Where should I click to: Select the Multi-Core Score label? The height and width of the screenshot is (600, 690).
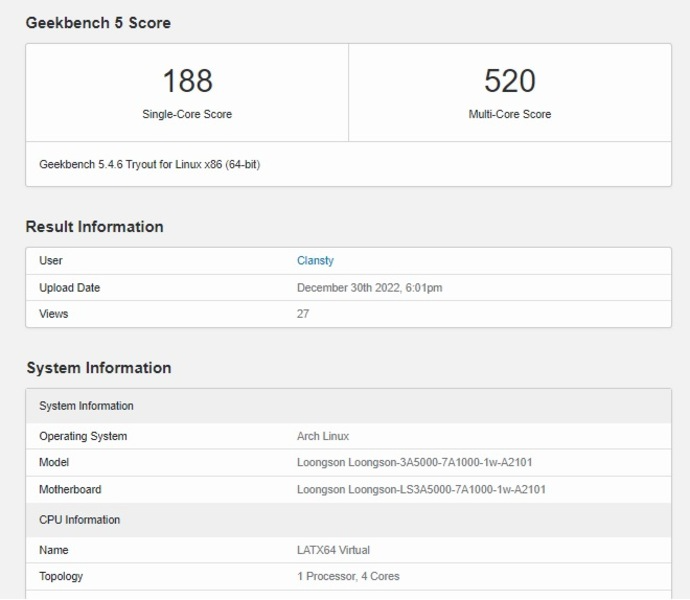point(510,114)
